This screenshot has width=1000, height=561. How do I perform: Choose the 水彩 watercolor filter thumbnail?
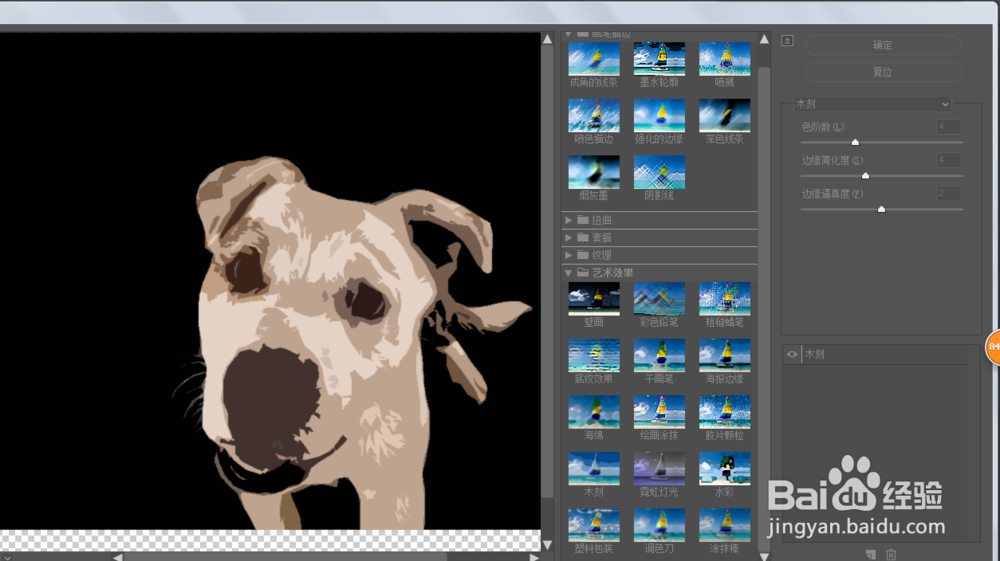tap(724, 469)
